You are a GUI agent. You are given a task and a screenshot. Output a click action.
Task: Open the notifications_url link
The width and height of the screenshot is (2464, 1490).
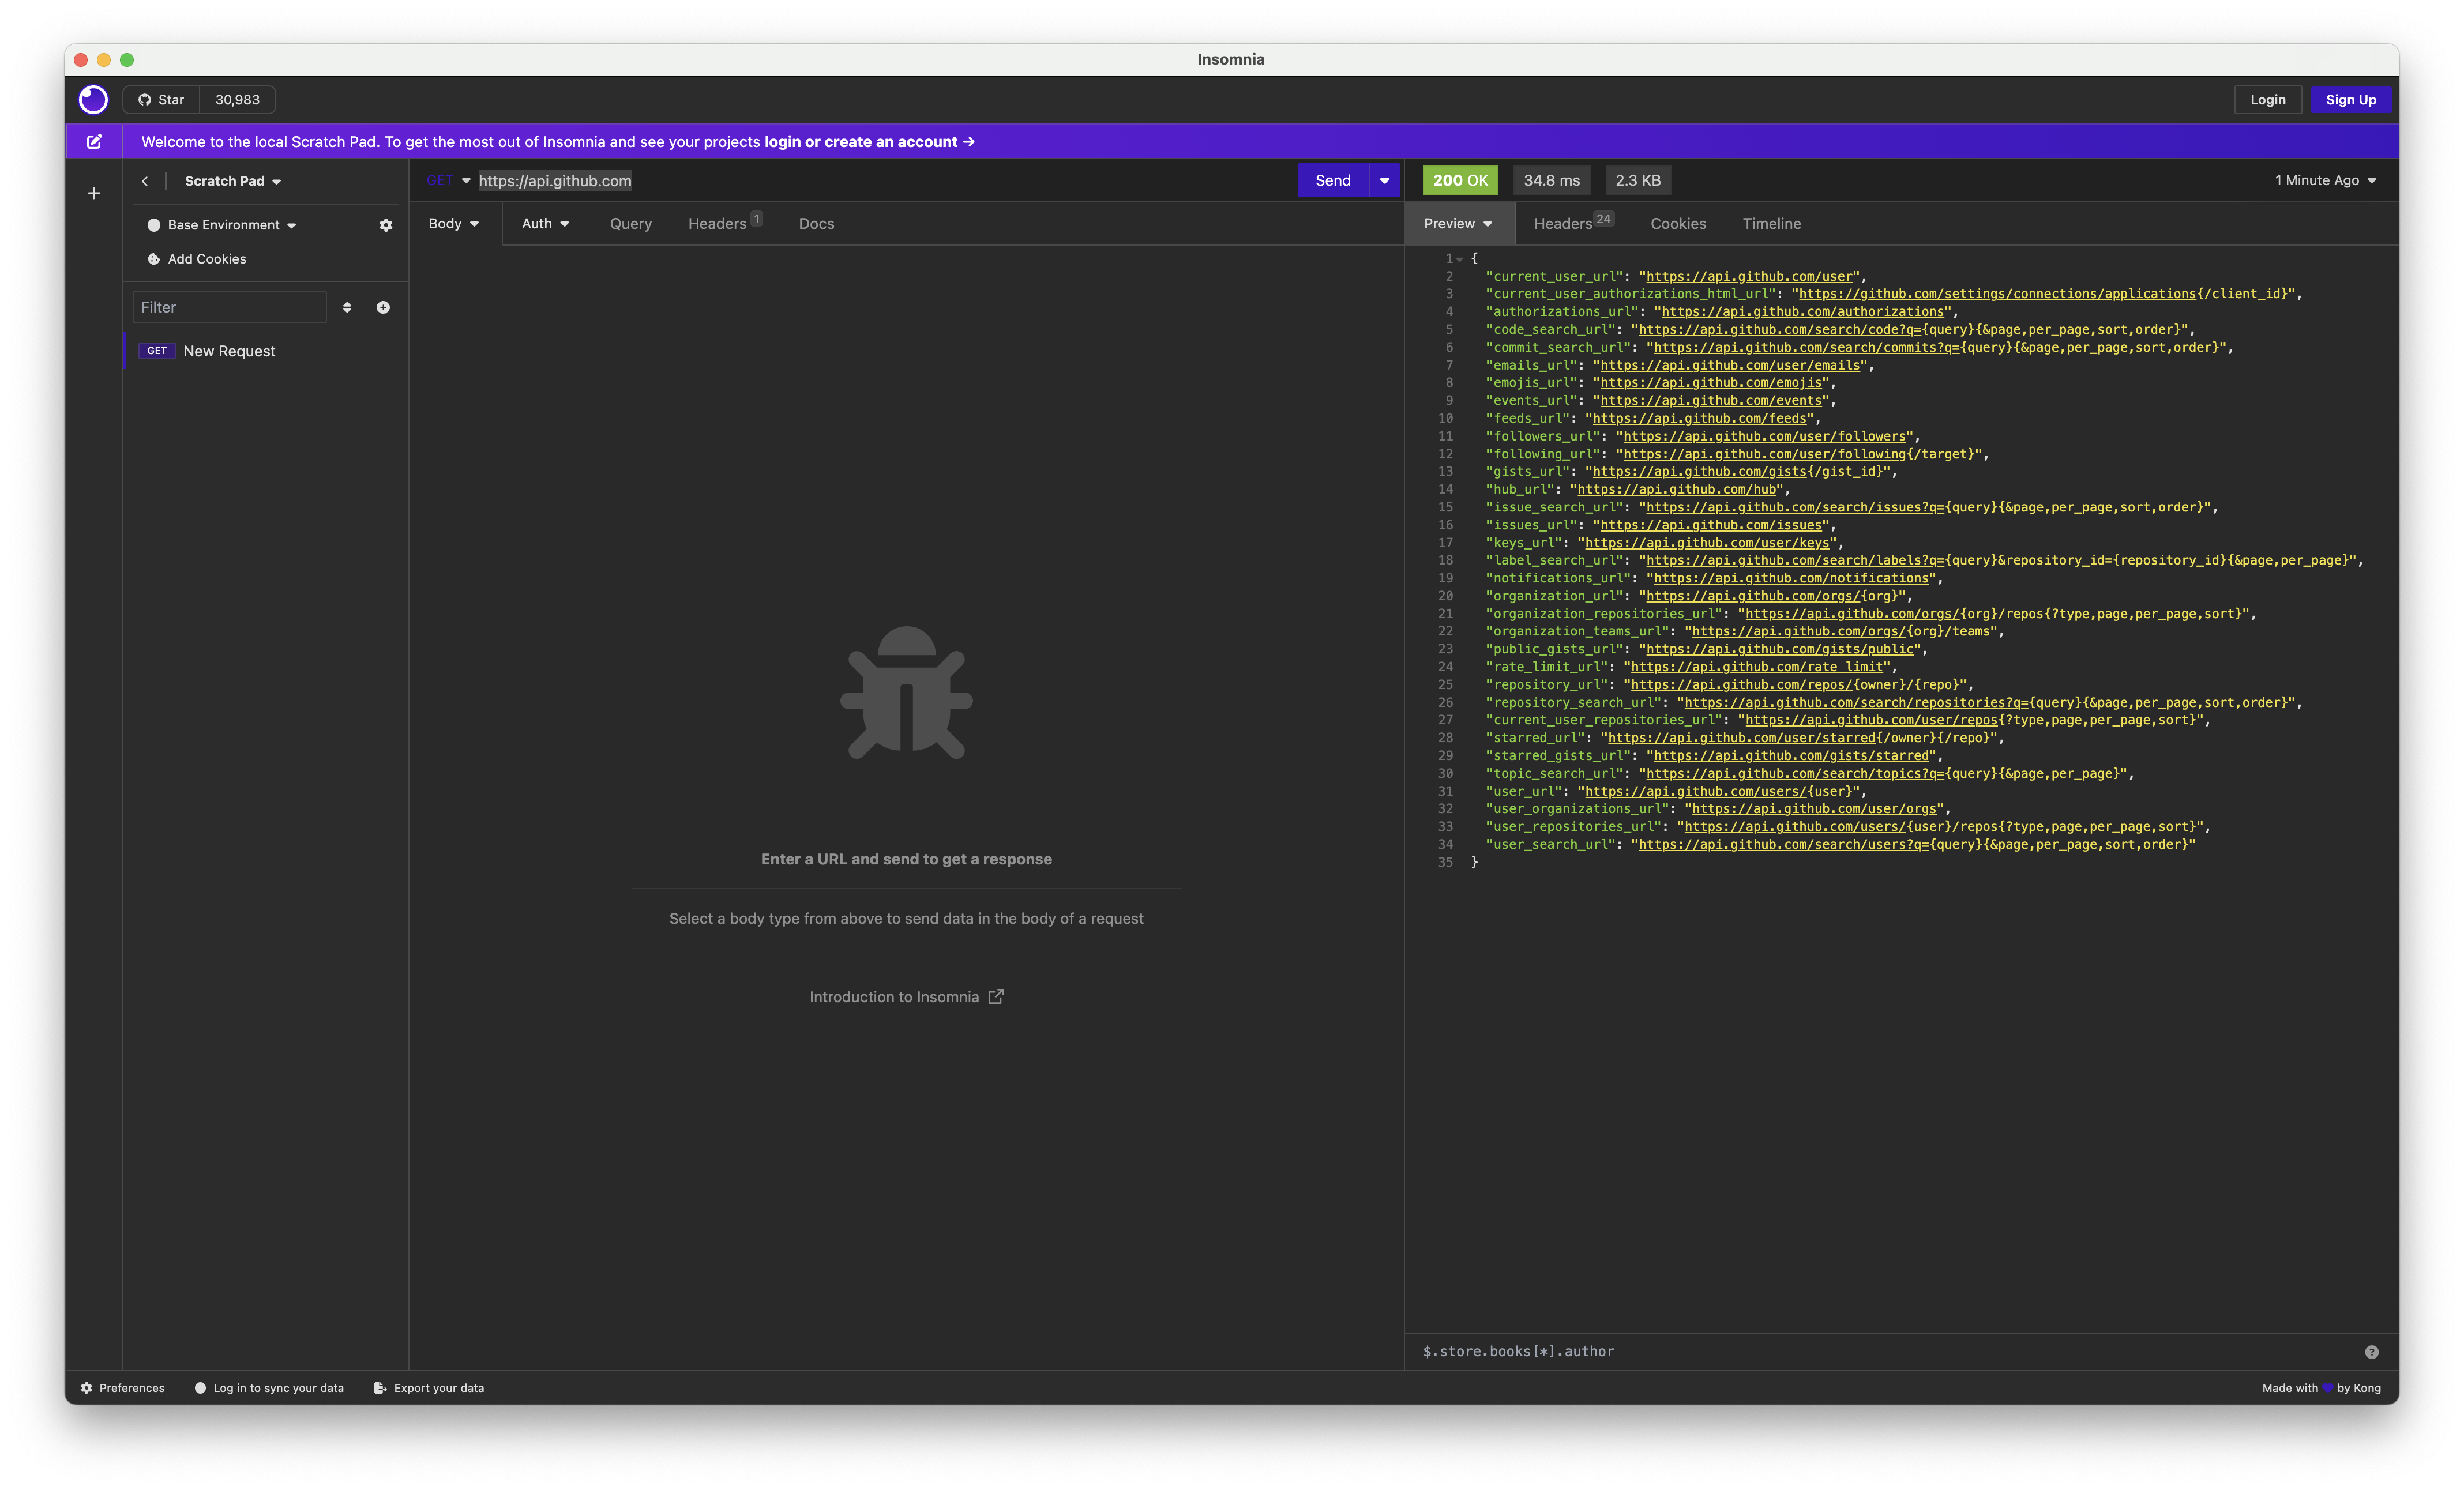tap(1791, 578)
